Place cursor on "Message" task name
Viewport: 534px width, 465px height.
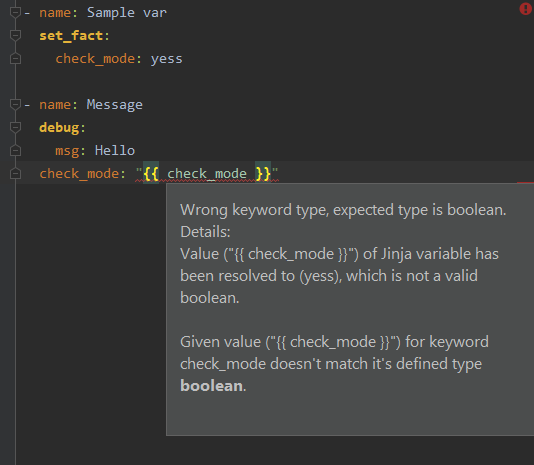pos(115,105)
